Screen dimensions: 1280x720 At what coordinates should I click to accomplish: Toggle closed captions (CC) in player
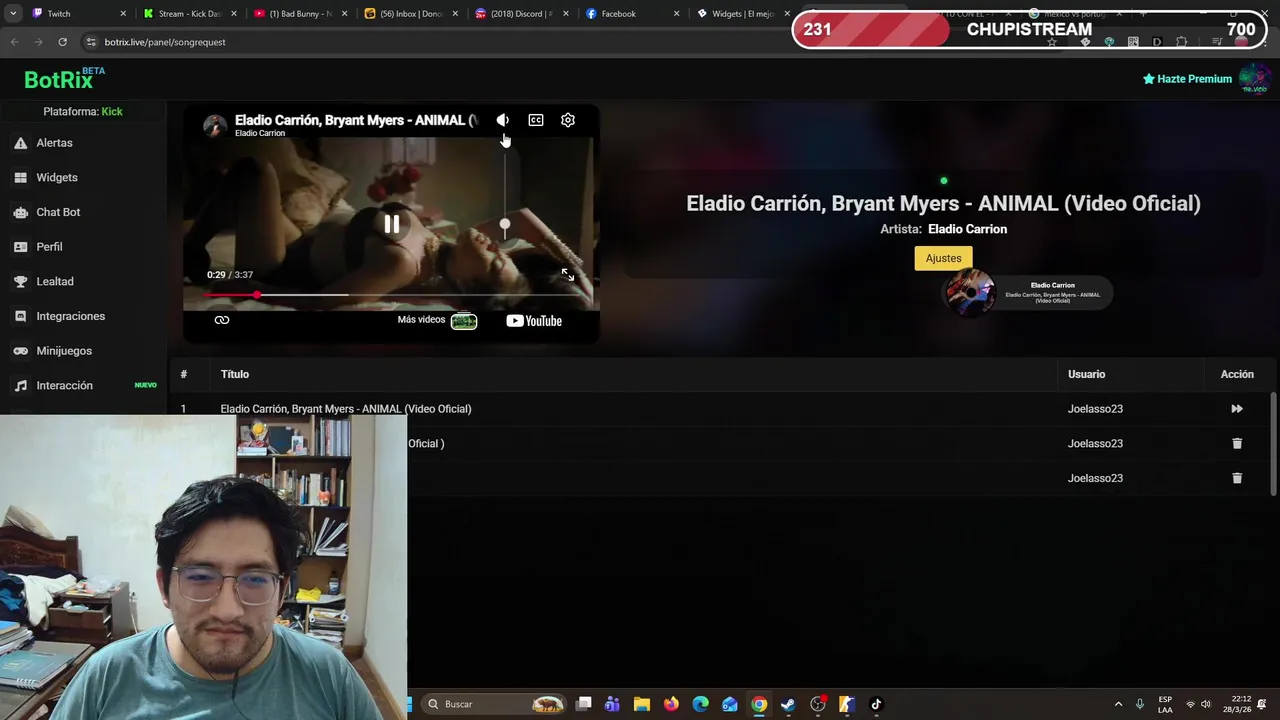click(536, 120)
